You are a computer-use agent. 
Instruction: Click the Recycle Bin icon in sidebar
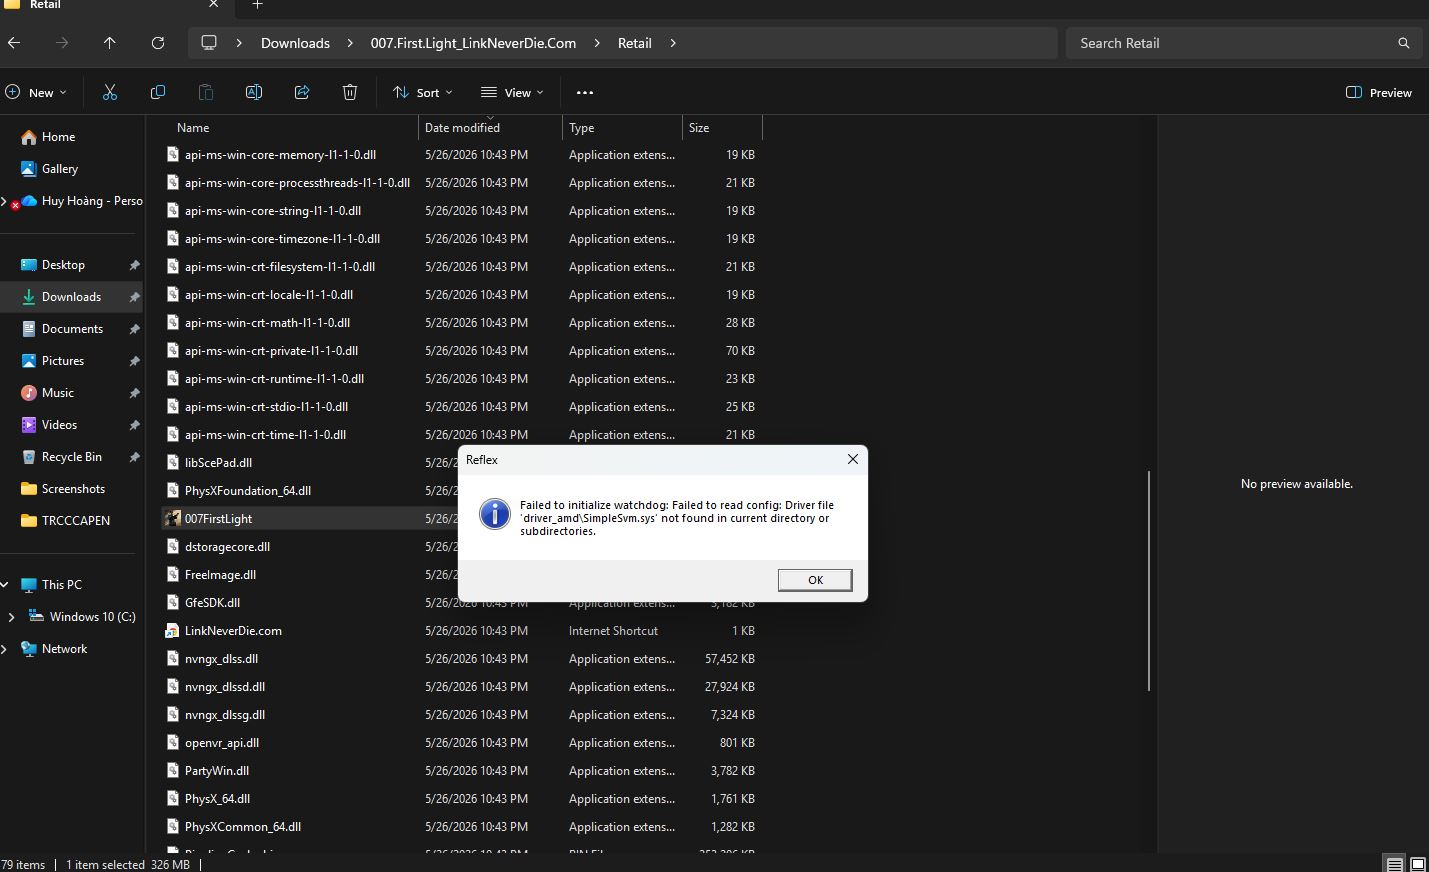point(28,457)
